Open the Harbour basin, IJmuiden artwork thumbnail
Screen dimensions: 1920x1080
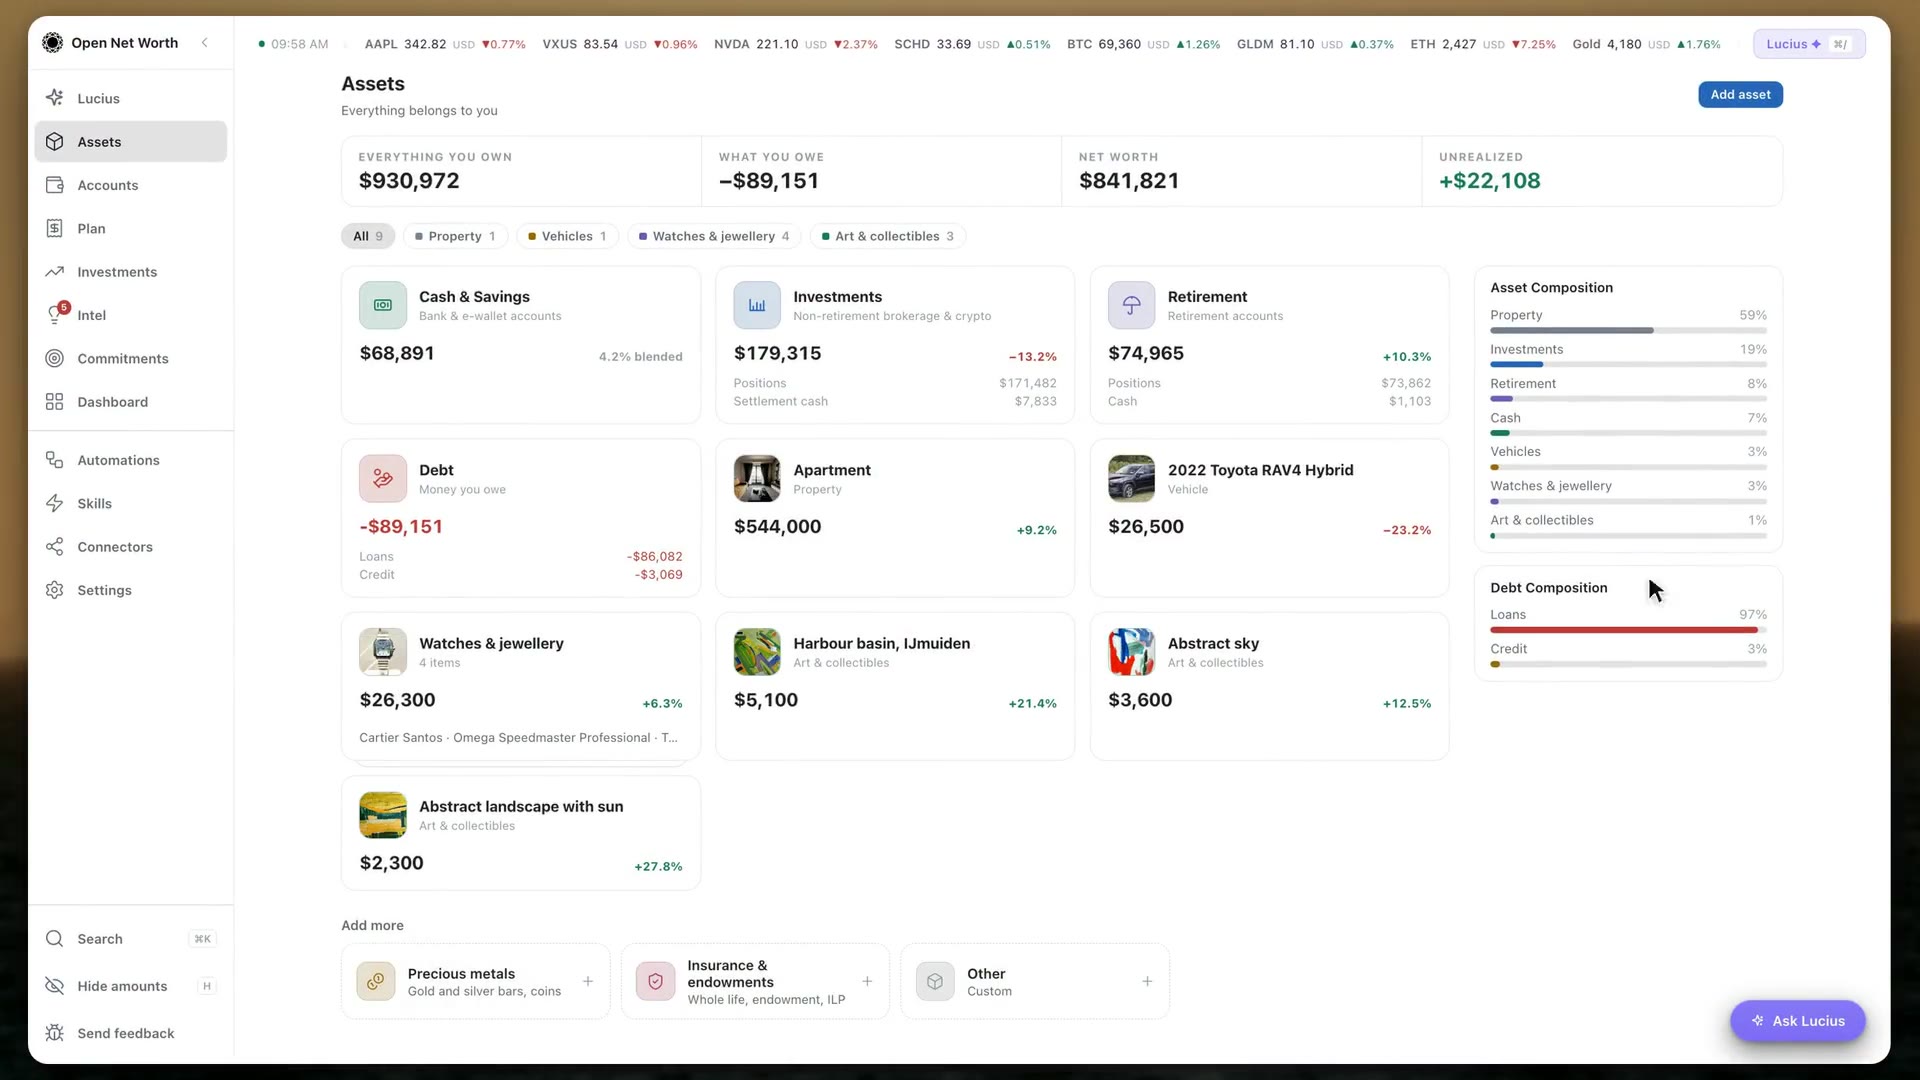[x=757, y=652]
